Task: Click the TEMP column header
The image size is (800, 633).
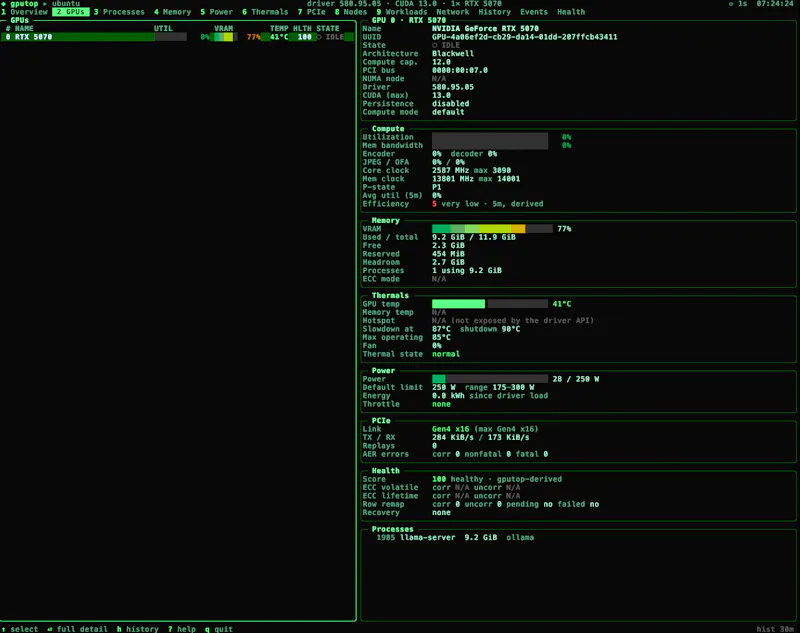Action: pos(279,29)
